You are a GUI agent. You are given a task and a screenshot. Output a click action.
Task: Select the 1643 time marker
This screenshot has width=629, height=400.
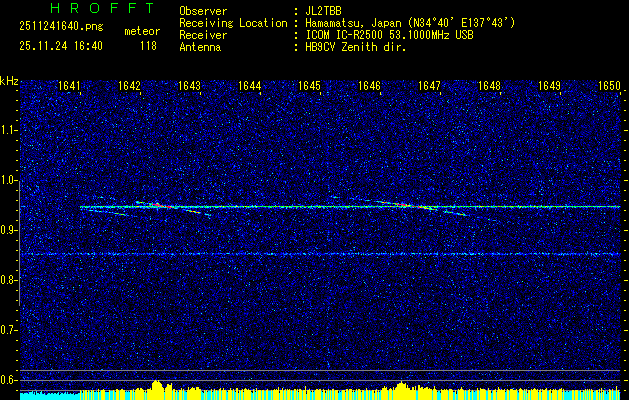189,87
